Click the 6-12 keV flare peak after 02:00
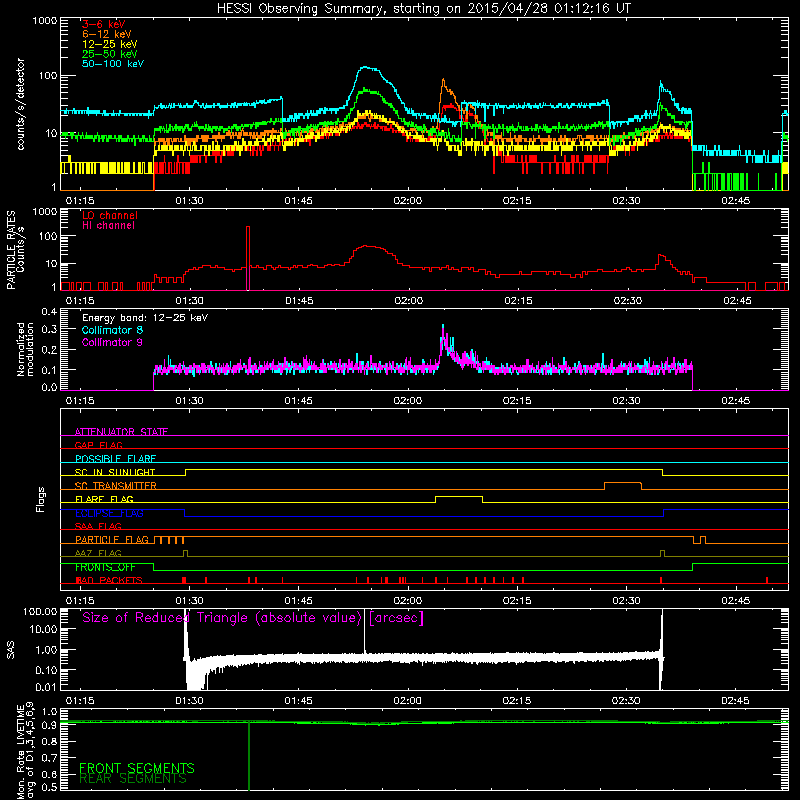800x800 pixels. pos(443,81)
